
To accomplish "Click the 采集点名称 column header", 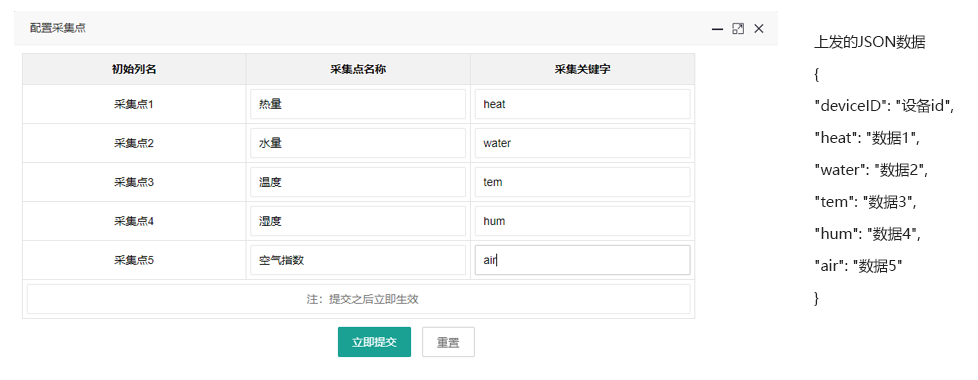I will pos(358,69).
